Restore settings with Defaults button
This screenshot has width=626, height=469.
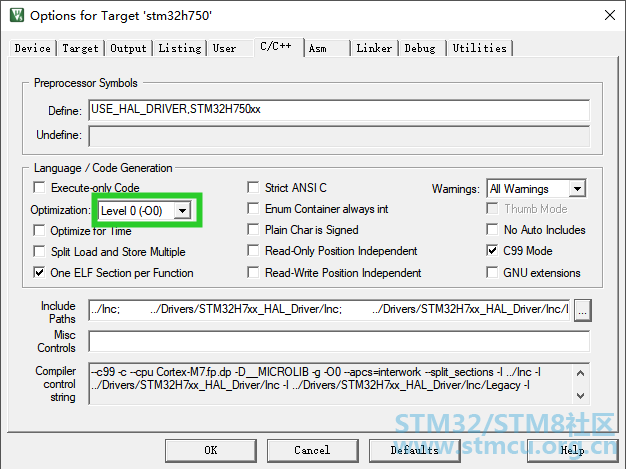click(414, 450)
